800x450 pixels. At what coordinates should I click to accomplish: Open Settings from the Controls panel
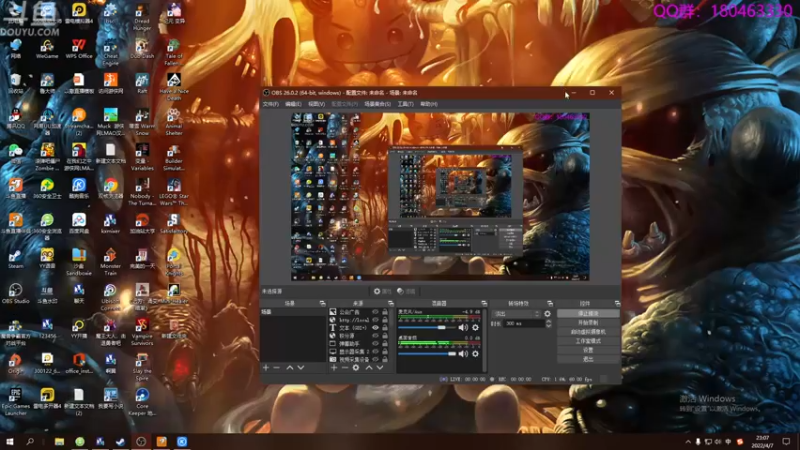(588, 350)
